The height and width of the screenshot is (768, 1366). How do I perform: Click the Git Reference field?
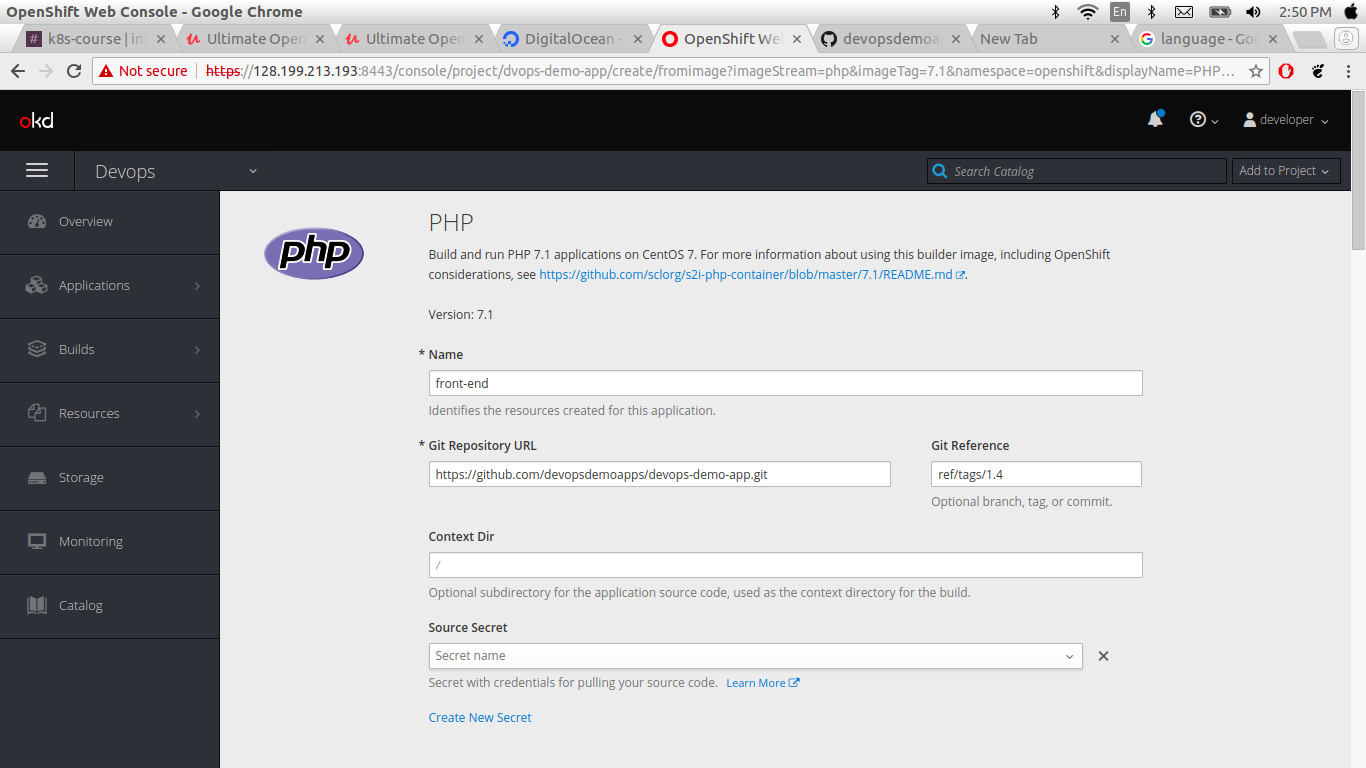[x=1036, y=474]
